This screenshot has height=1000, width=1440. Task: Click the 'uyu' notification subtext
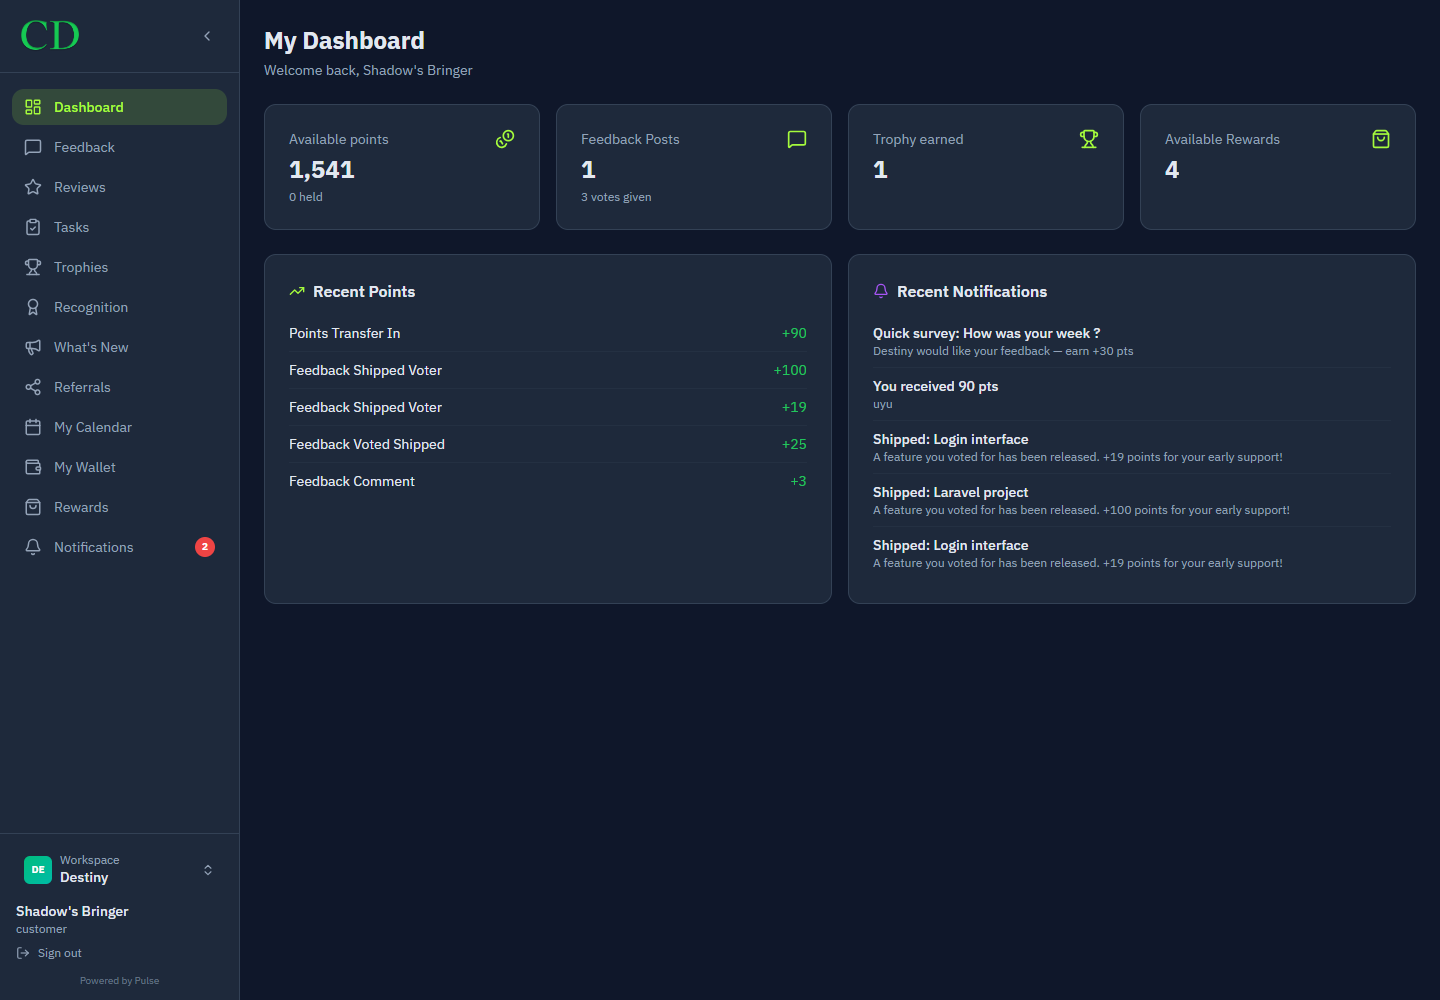(x=883, y=404)
